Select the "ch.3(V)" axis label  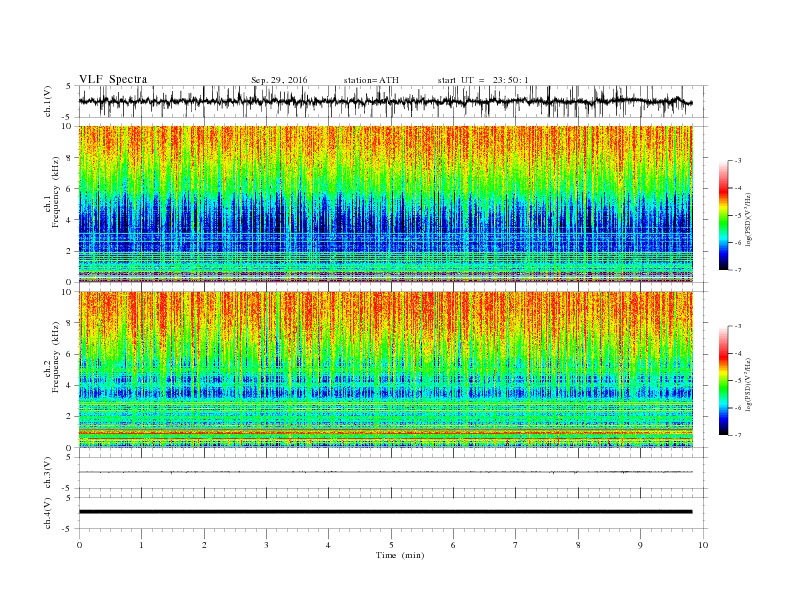click(x=48, y=473)
